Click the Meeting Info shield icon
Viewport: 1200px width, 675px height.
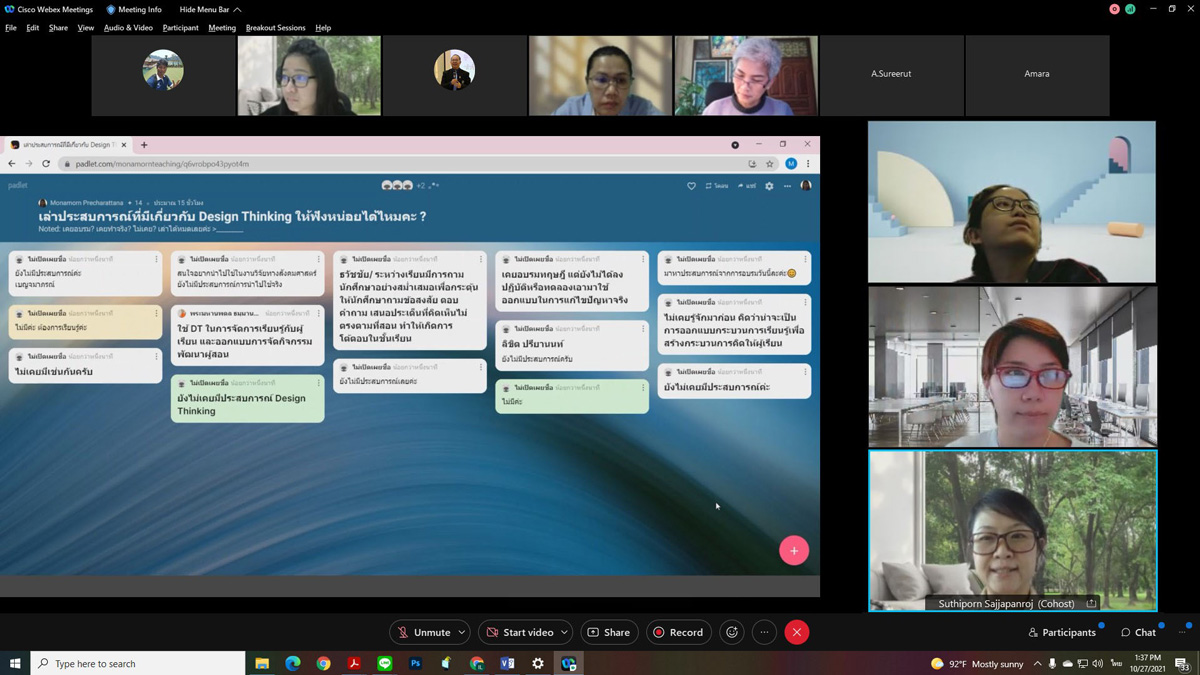click(x=111, y=9)
